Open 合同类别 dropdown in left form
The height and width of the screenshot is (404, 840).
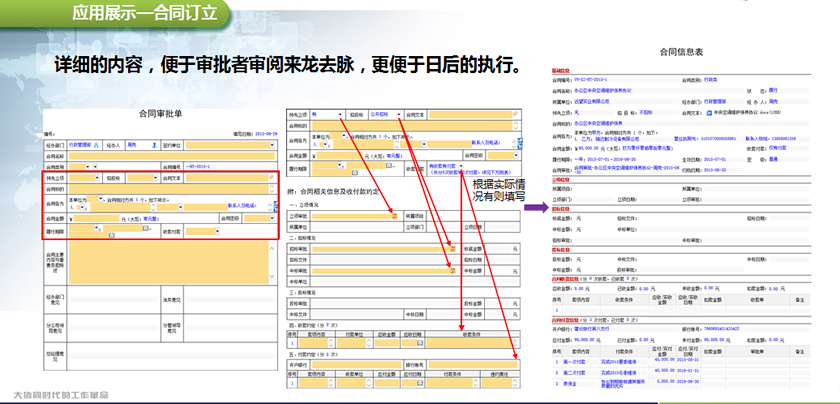point(87,167)
